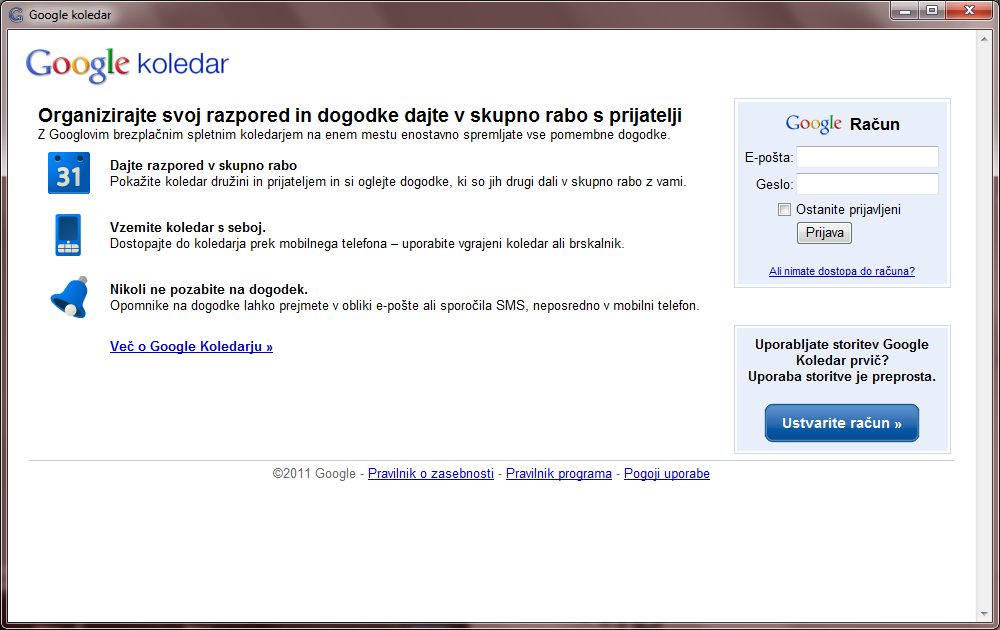Maximize the Google koledar window
The width and height of the screenshot is (1000, 630).
coord(932,11)
